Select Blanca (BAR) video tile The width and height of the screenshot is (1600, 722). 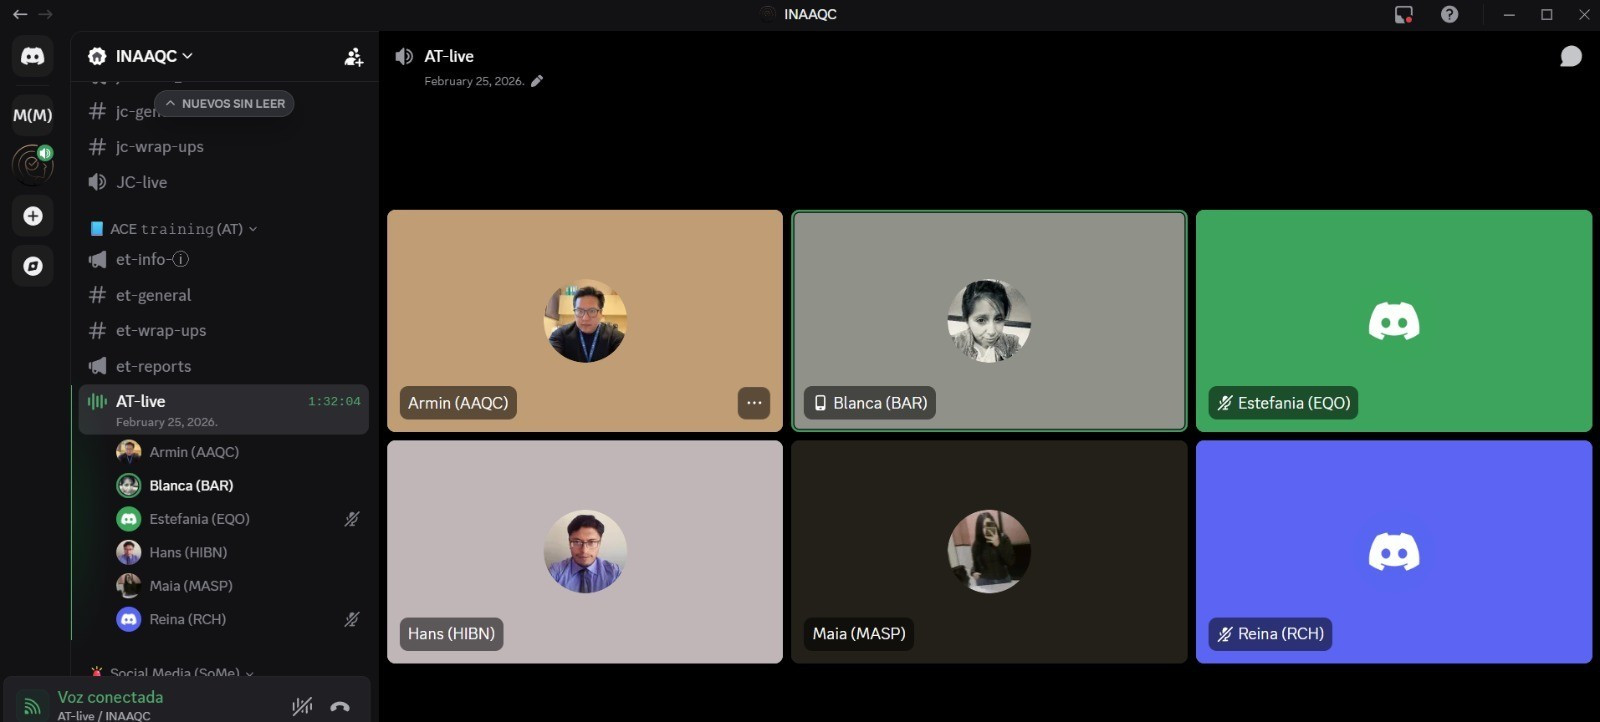(x=988, y=320)
